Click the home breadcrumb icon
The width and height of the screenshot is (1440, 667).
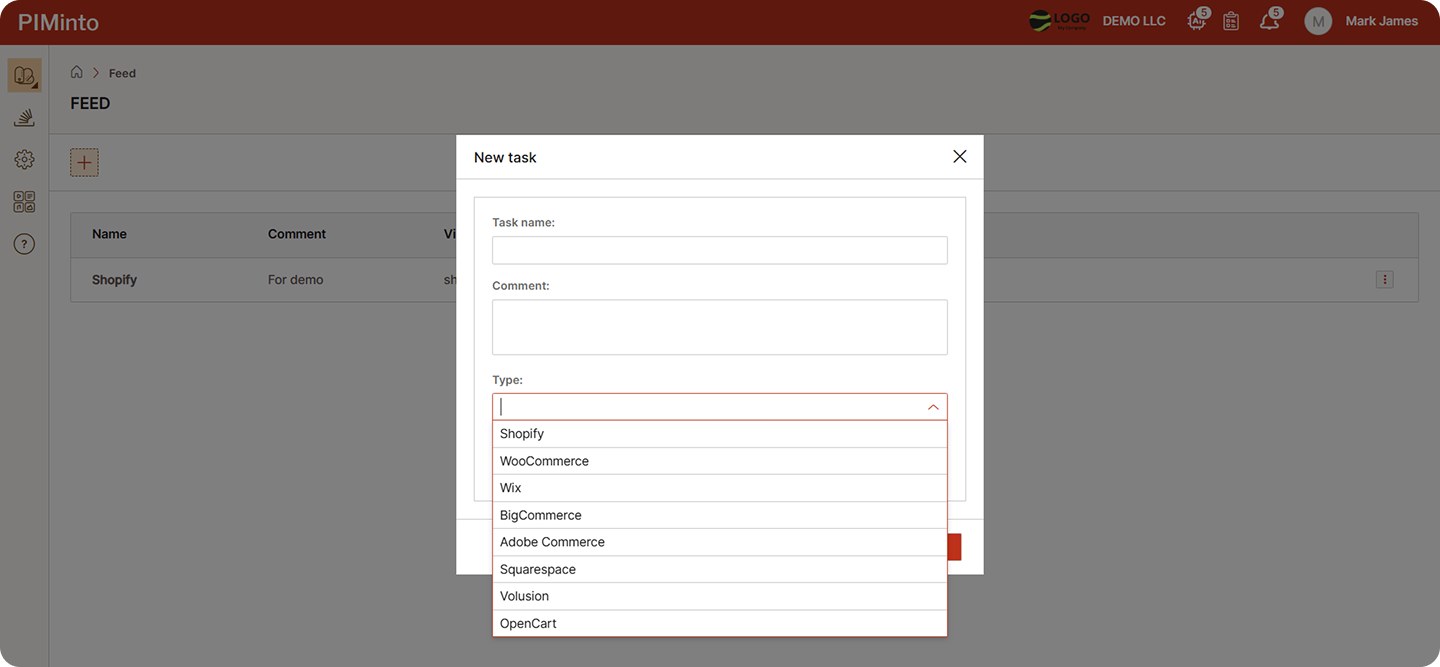77,72
